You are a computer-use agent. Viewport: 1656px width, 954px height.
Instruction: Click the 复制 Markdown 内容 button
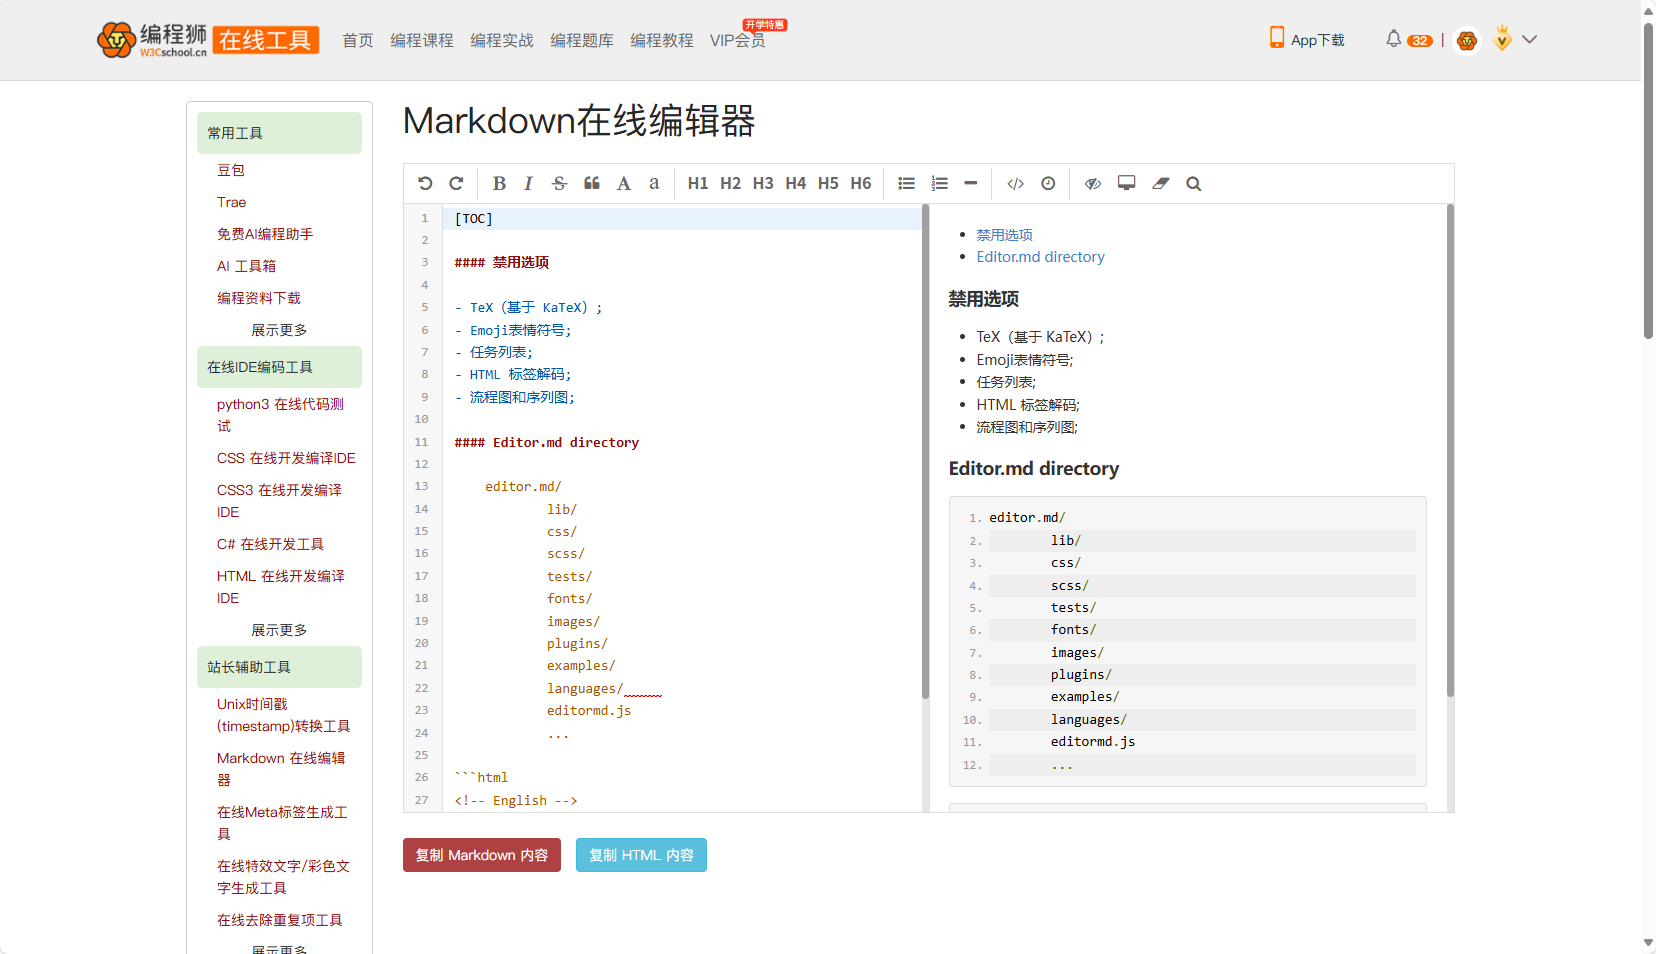(482, 855)
